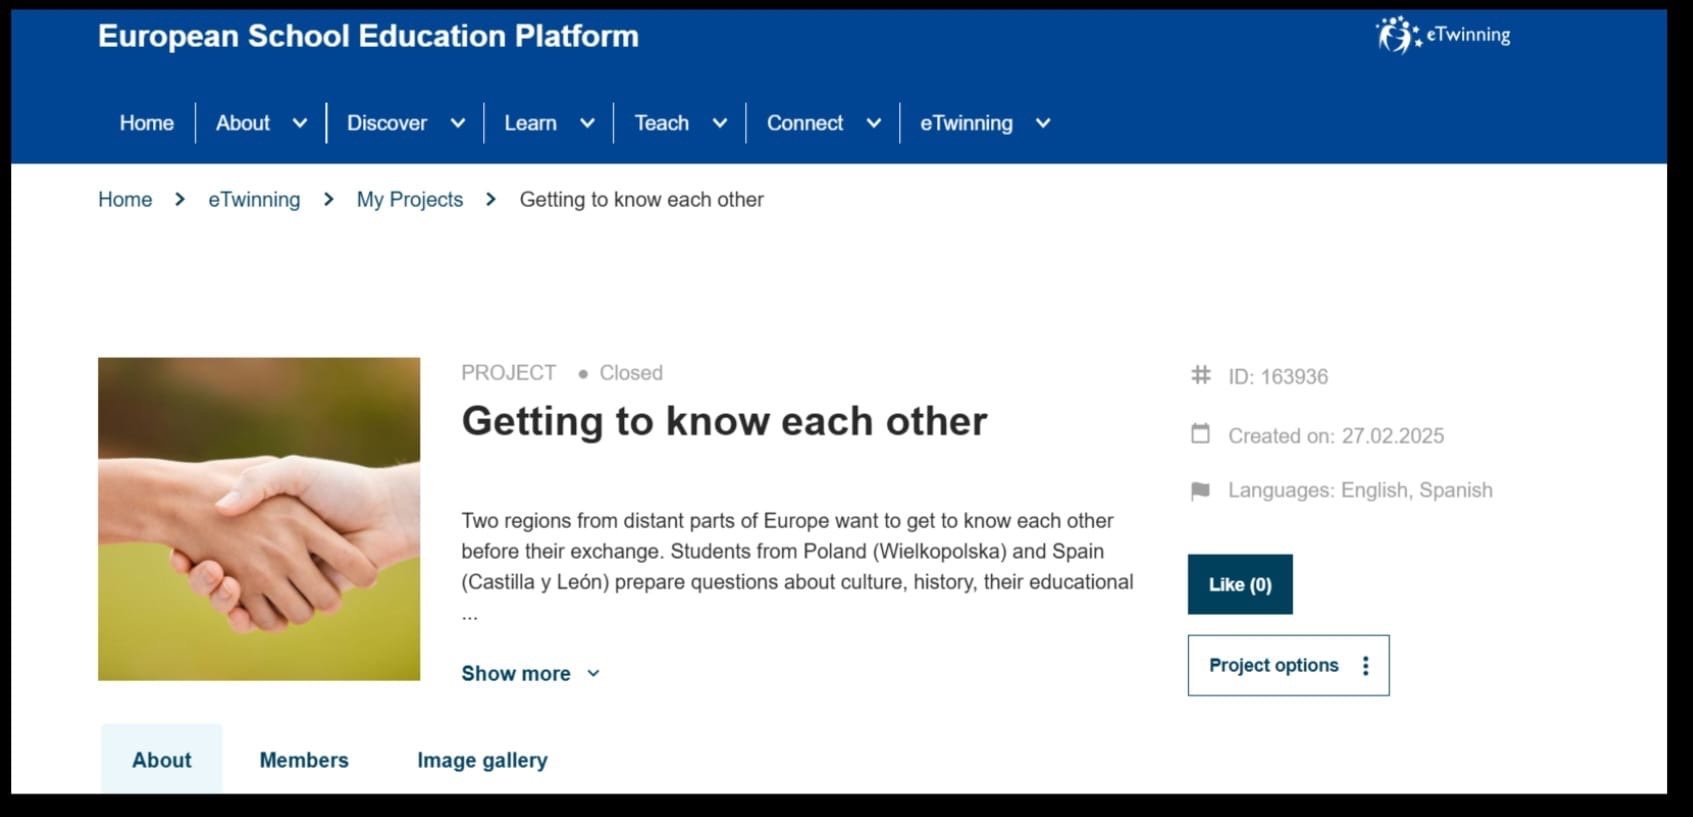This screenshot has width=1693, height=817.
Task: Open the About navigation menu item
Action: click(x=243, y=123)
